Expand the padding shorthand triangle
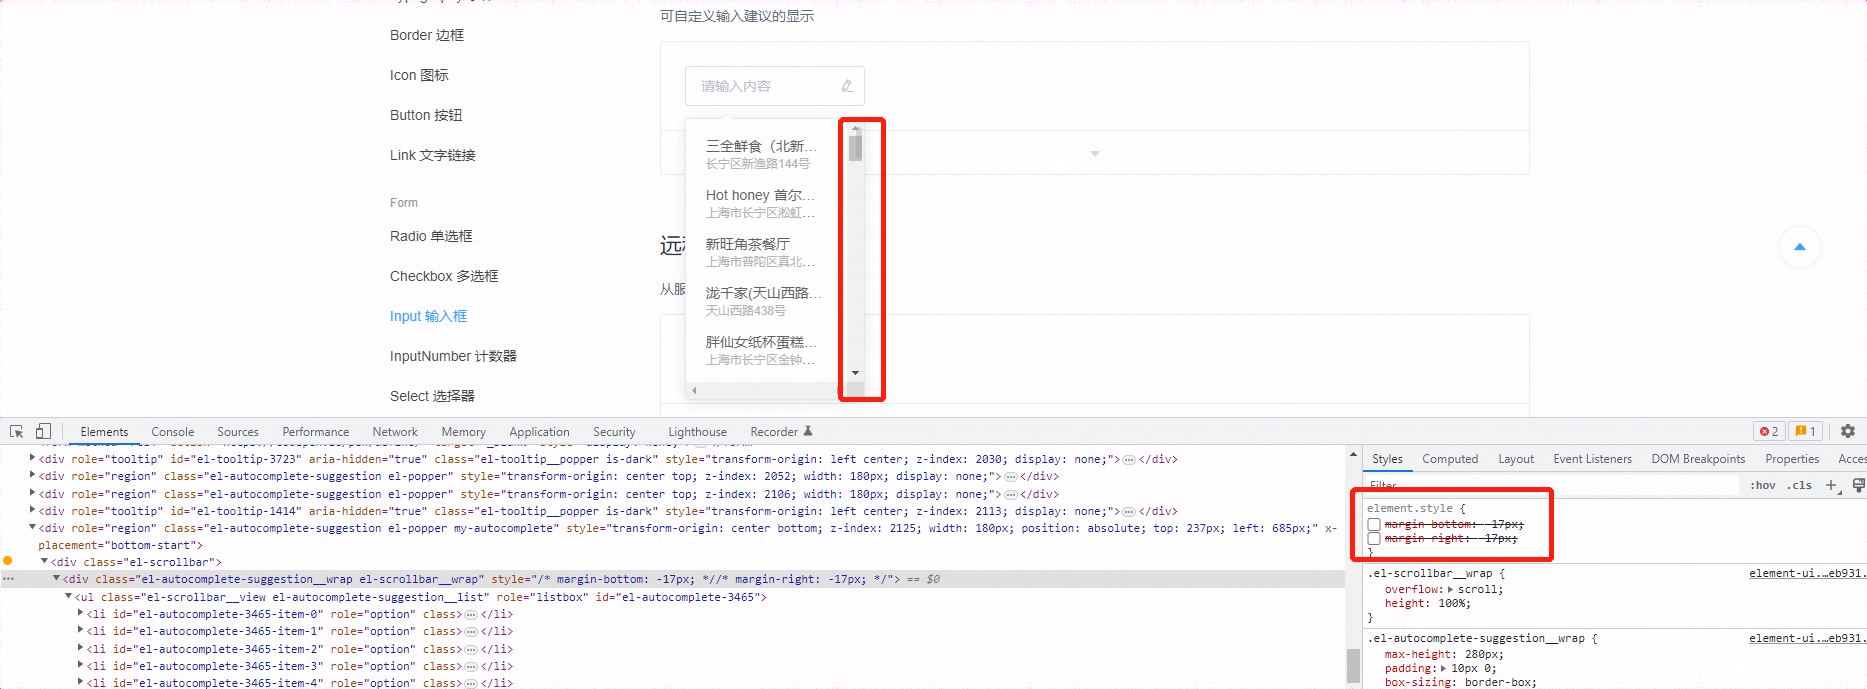 point(1443,668)
